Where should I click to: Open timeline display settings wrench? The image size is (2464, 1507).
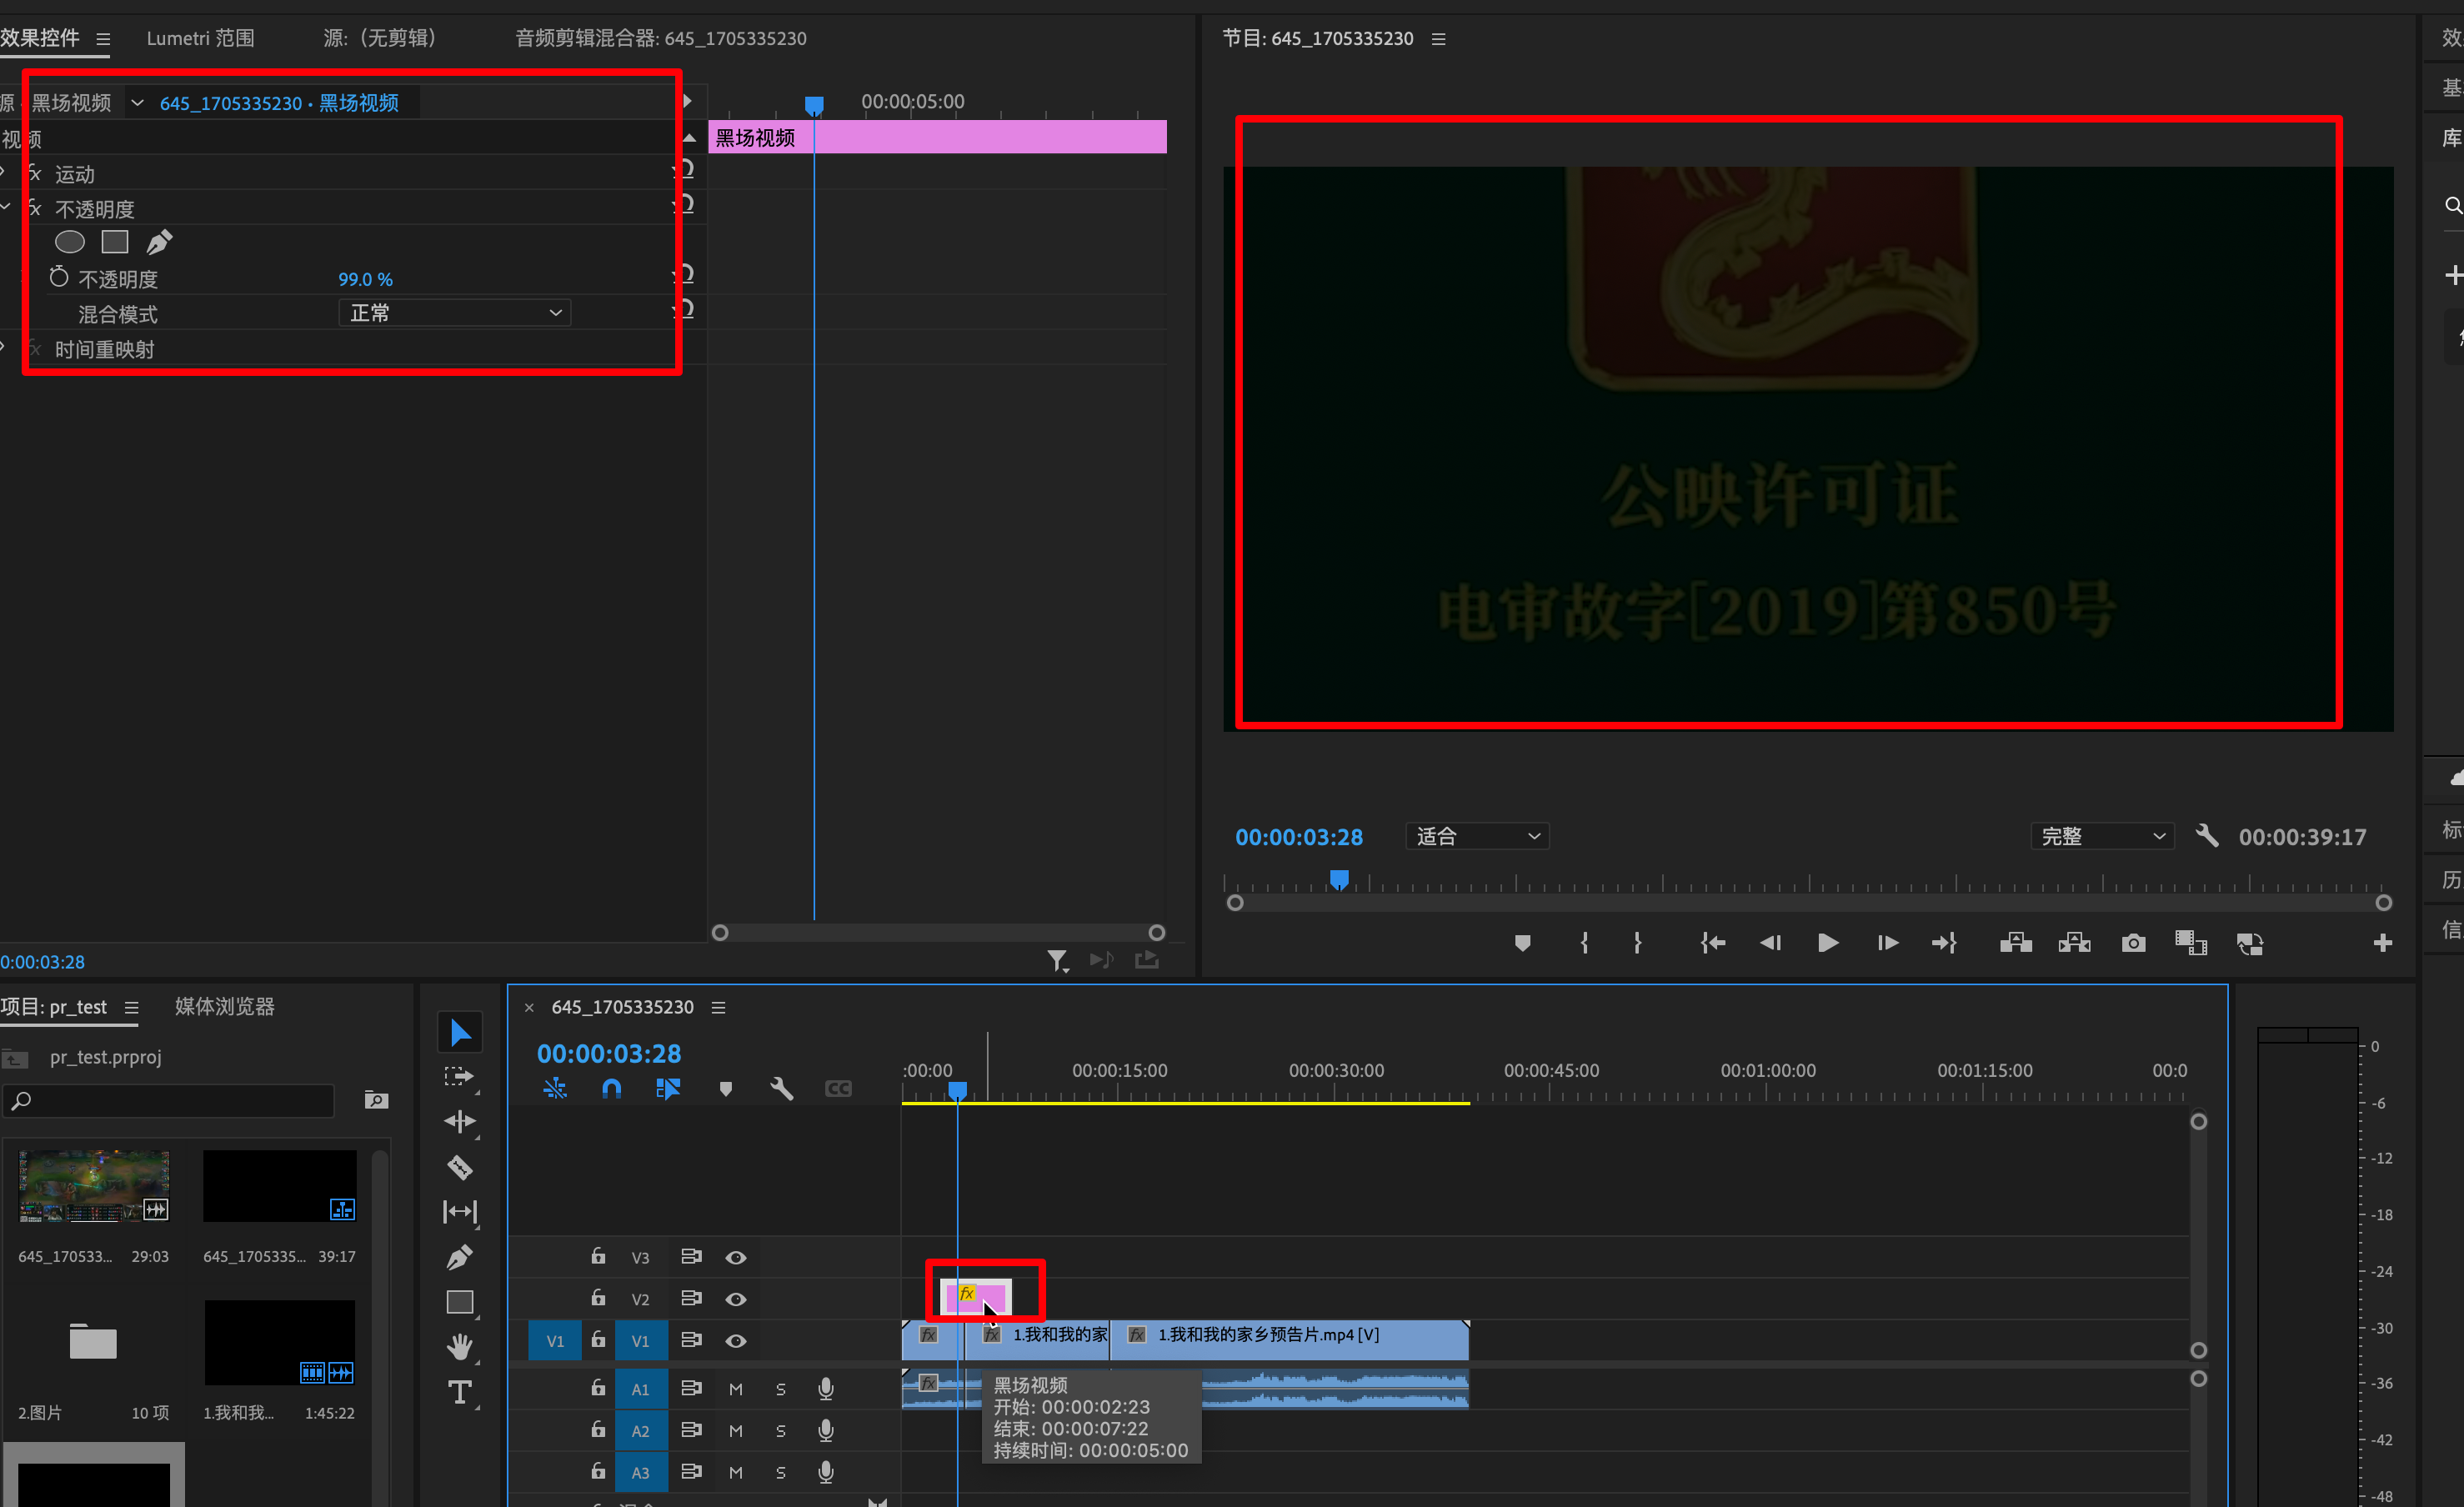(782, 1089)
